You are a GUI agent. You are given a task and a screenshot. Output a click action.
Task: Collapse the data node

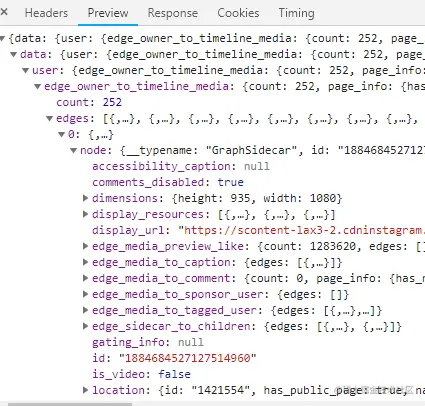[14, 54]
